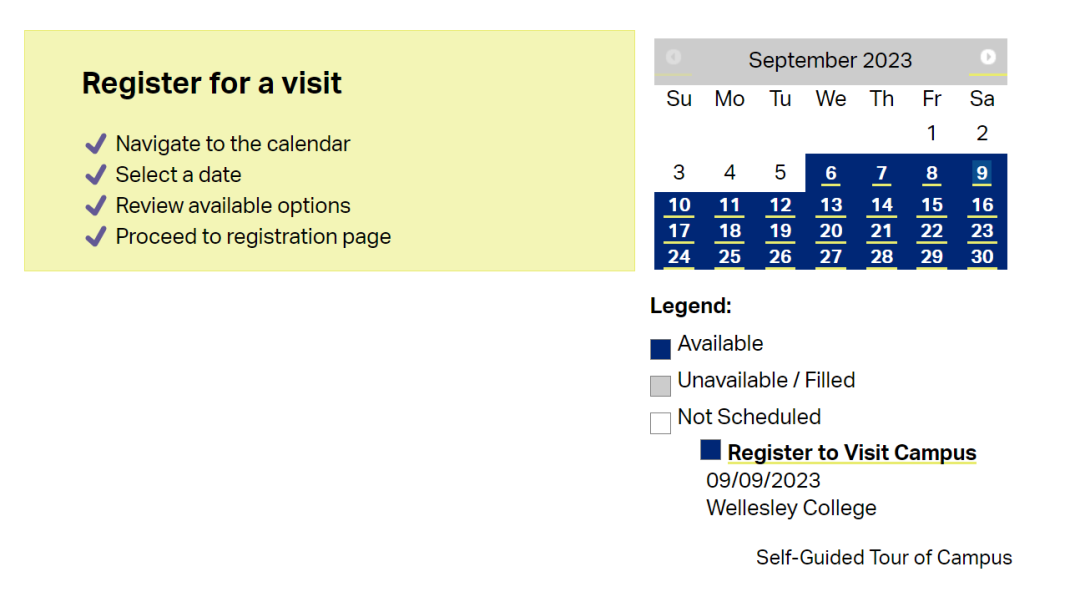Image resolution: width=1080 pixels, height=592 pixels.
Task: Pick Monday September 11 date
Action: click(729, 205)
